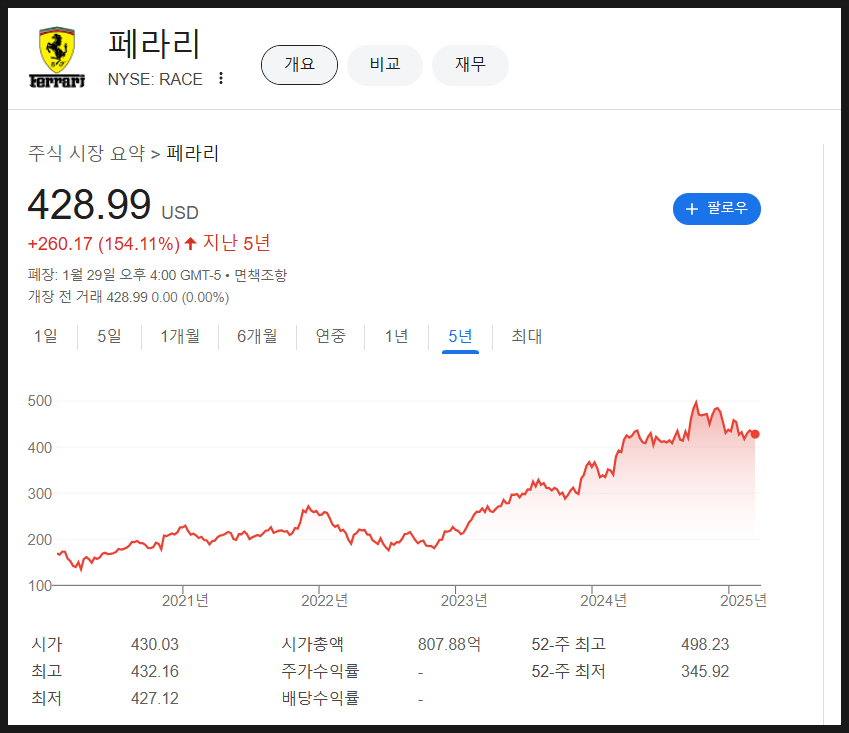Click the 시가총액 value 807.88억
849x733 pixels.
449,644
